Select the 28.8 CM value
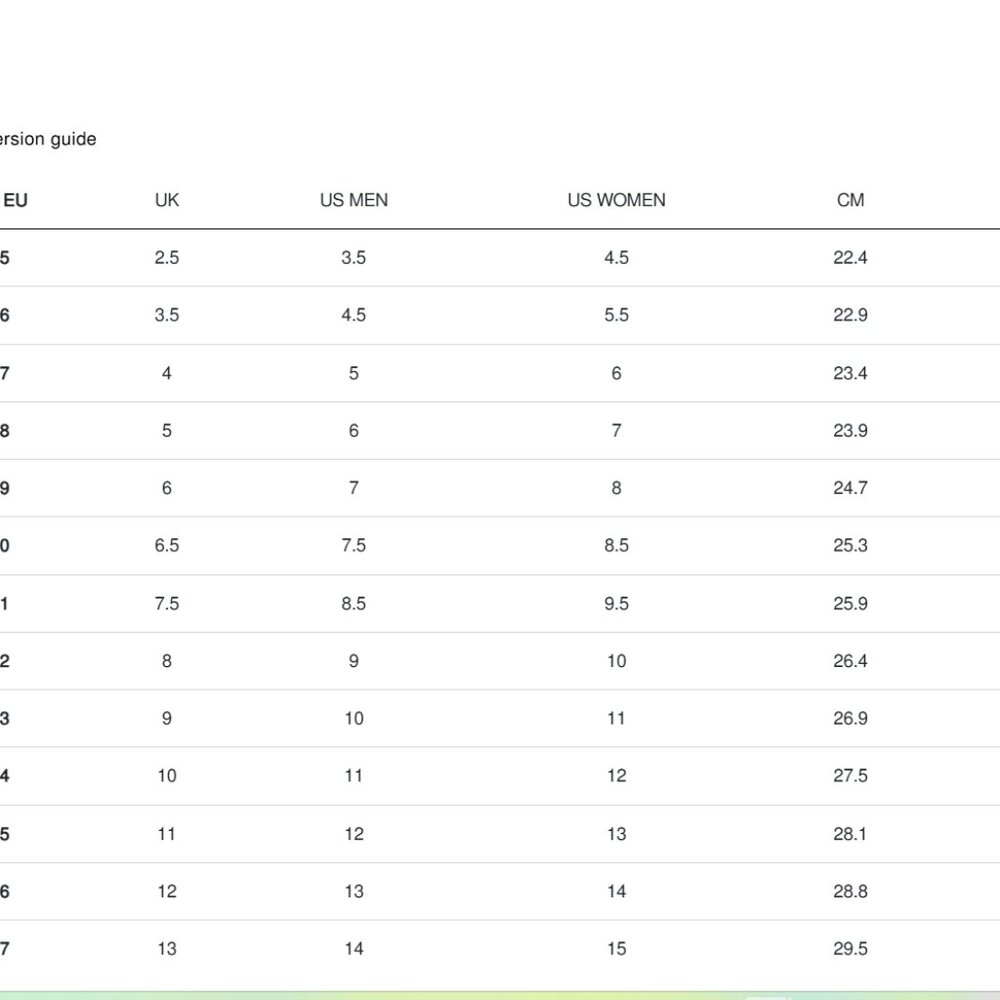Viewport: 1000px width, 1000px height. coord(850,891)
